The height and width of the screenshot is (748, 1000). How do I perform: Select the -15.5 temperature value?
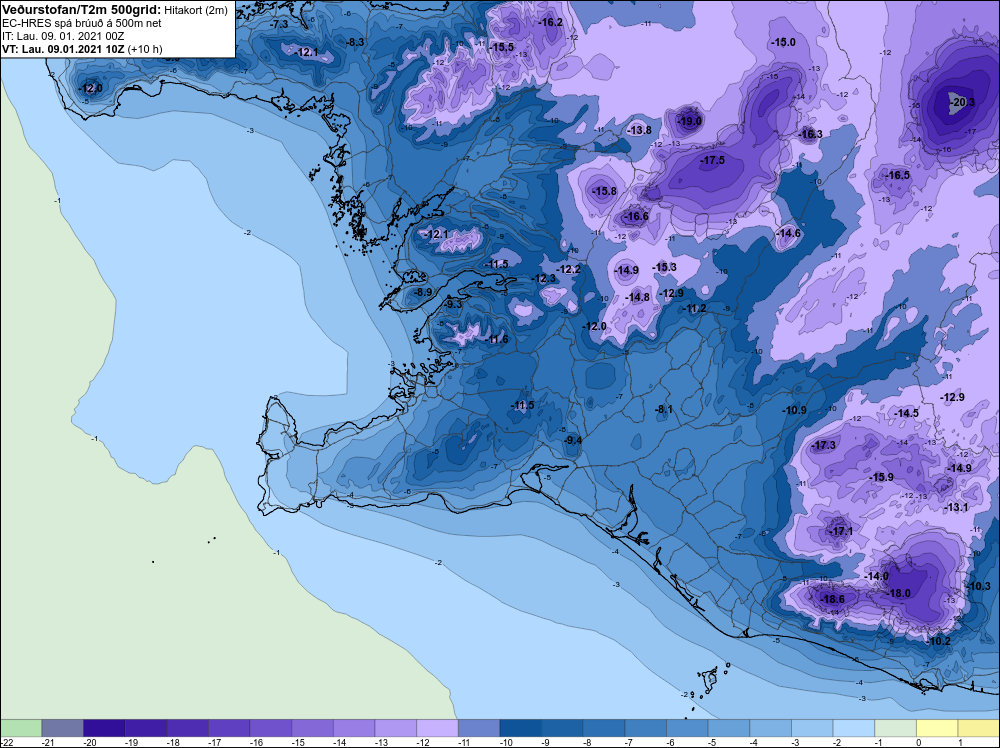pos(502,47)
